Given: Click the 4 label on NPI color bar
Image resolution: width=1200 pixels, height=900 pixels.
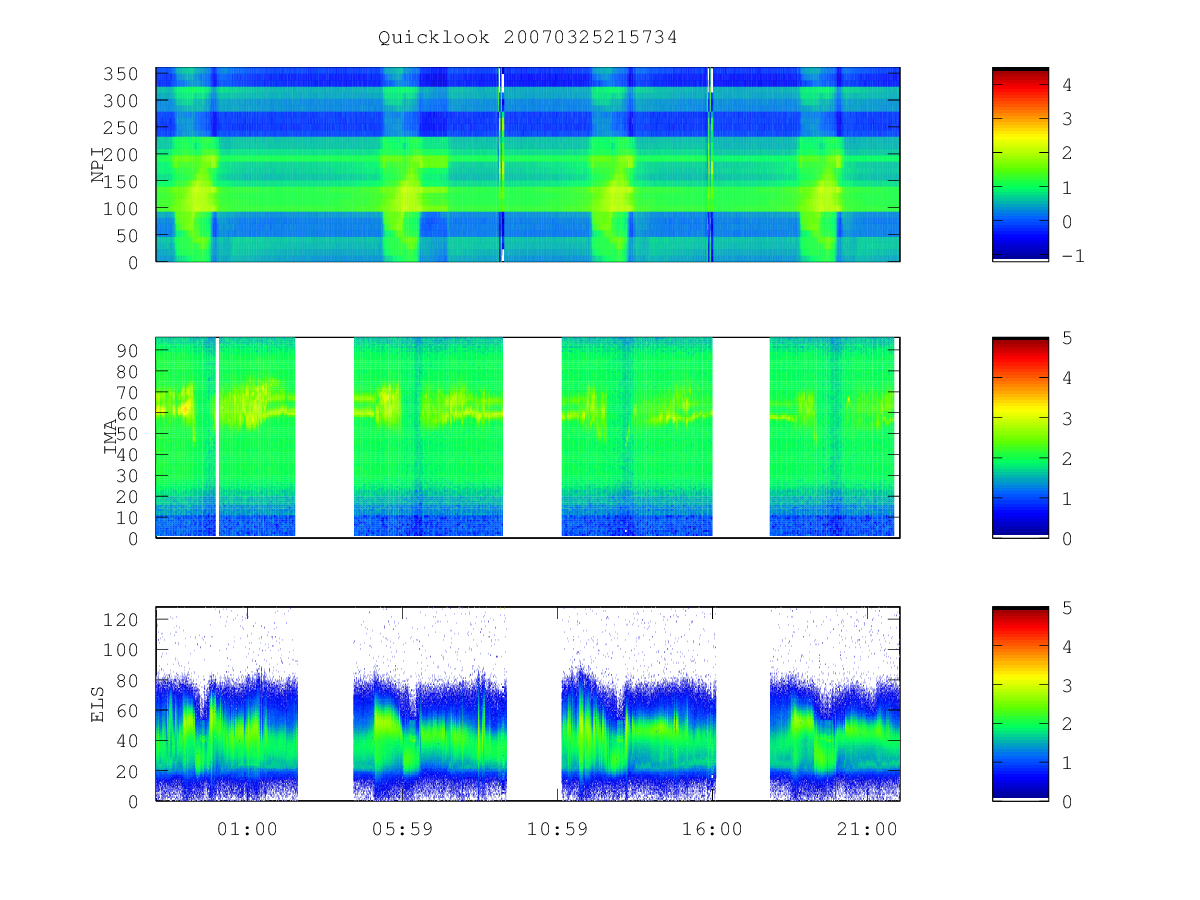Looking at the screenshot, I should tap(1068, 85).
